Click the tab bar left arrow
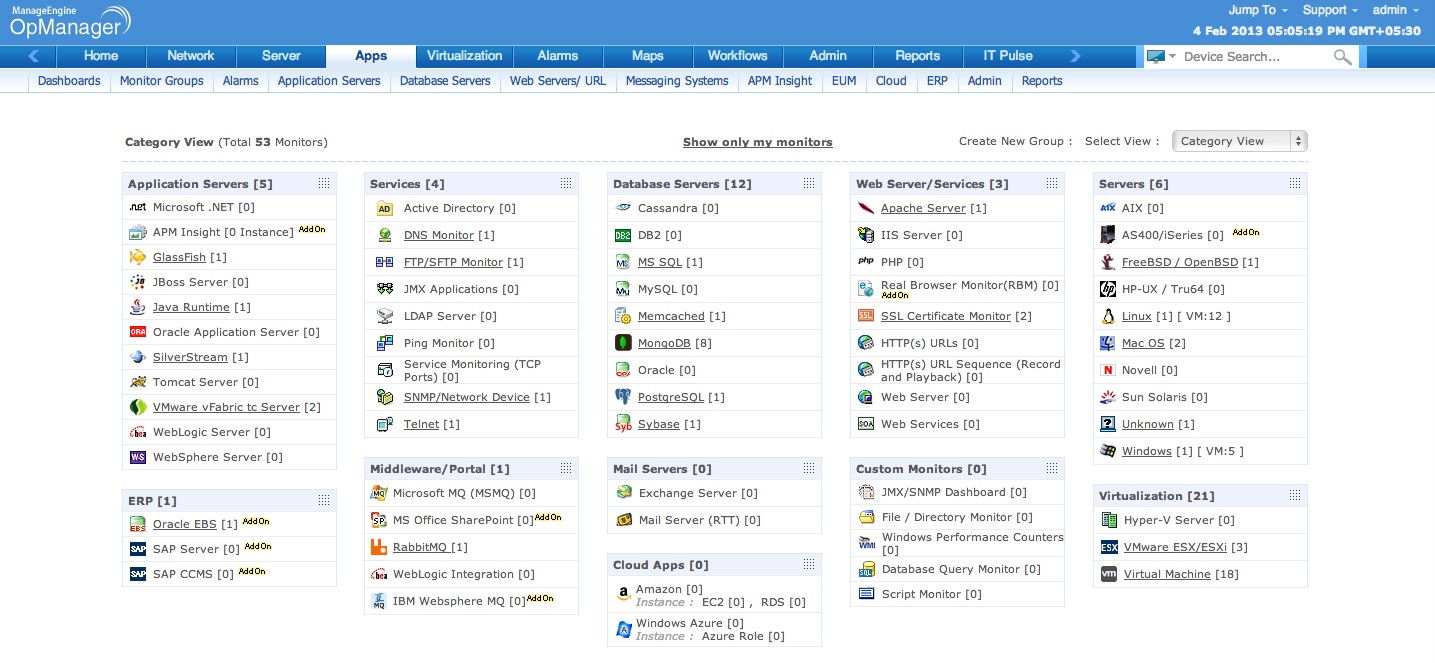This screenshot has height=663, width=1435. click(34, 56)
